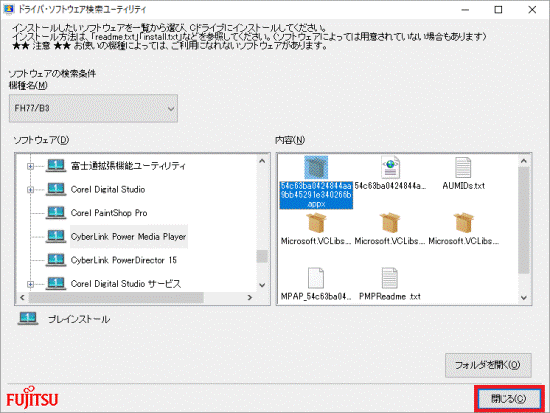Click the フォルダを開く(O) button
Screen dimensions: 550x413
click(x=488, y=365)
